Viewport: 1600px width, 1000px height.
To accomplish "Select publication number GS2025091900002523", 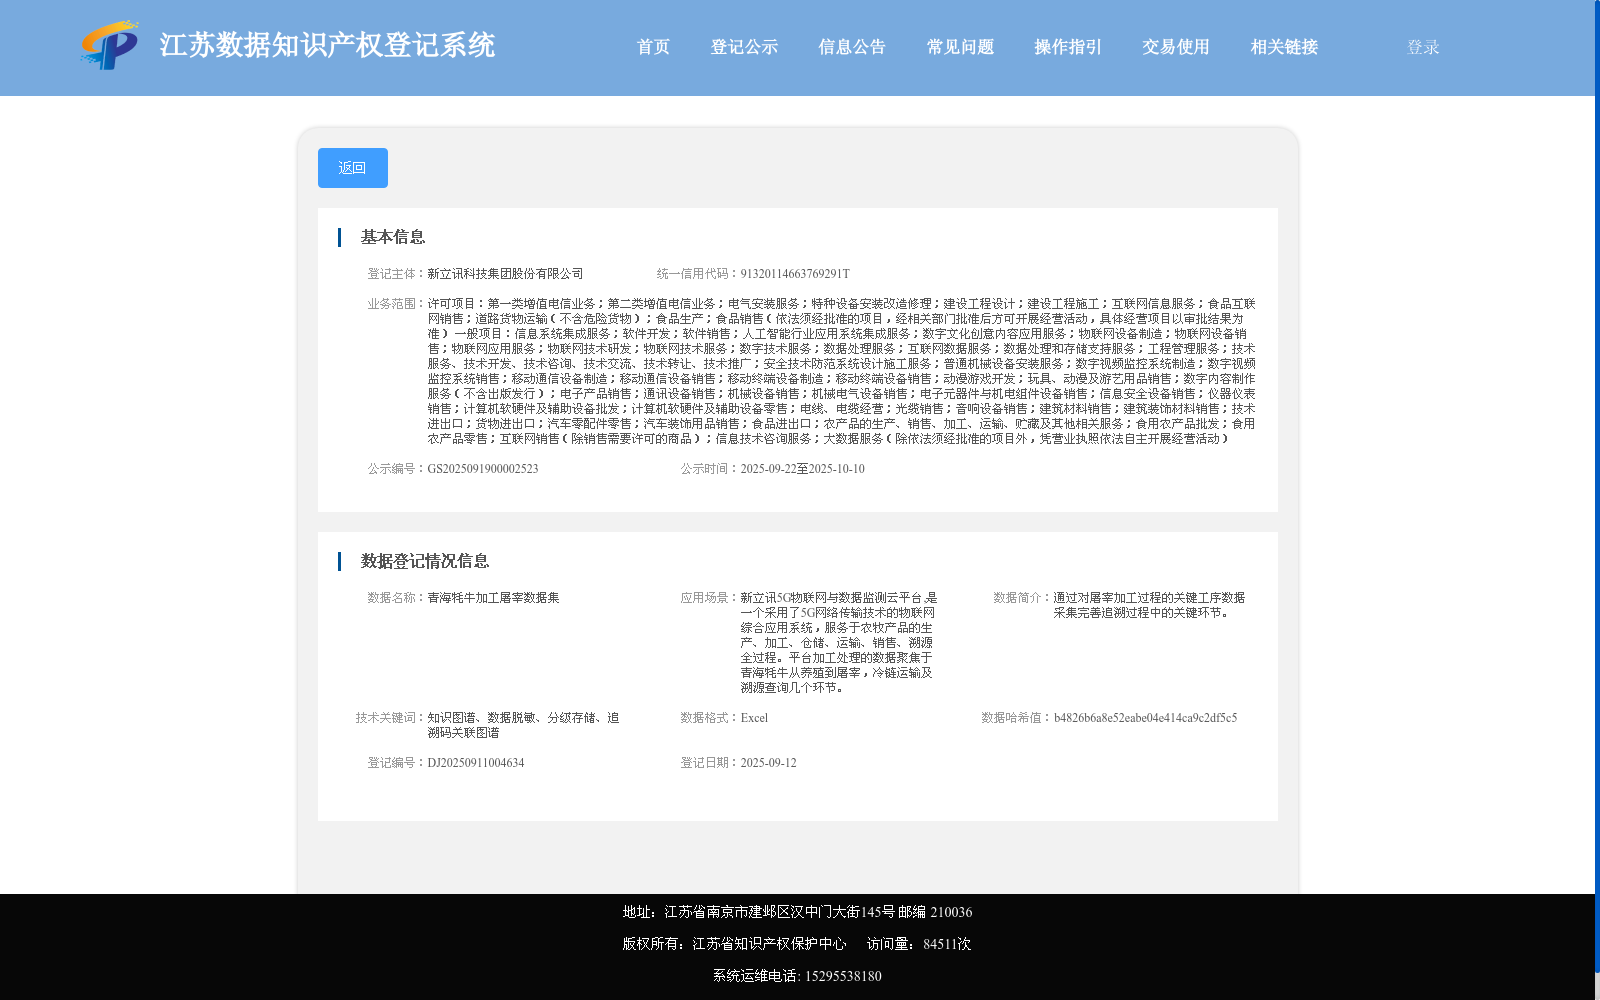I will (483, 469).
